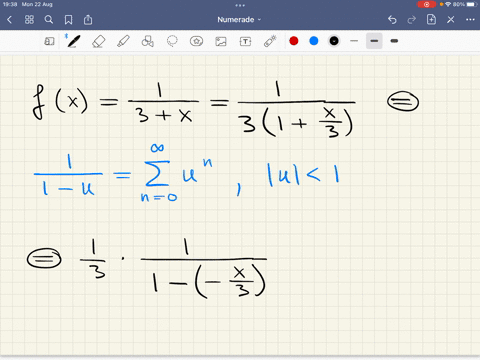
Task: Redo the last undone stroke
Action: [x=412, y=20]
